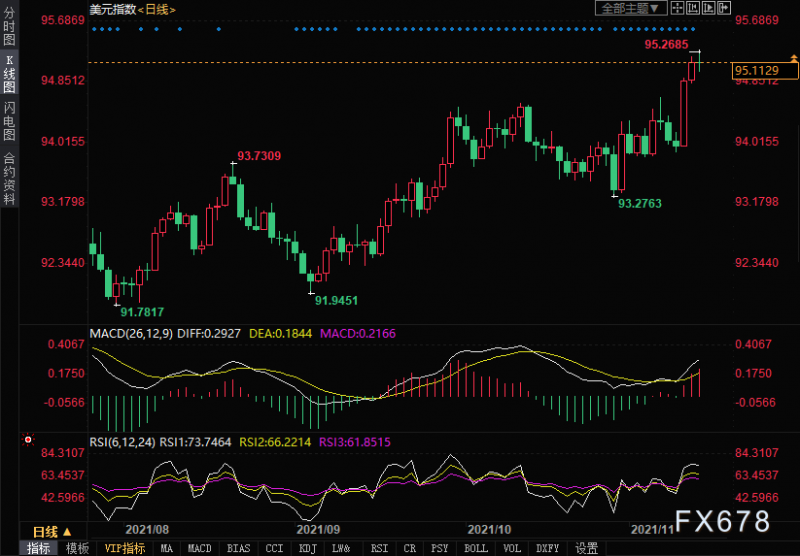Switch to the 模板 tab
The width and height of the screenshot is (800, 556).
[77, 548]
